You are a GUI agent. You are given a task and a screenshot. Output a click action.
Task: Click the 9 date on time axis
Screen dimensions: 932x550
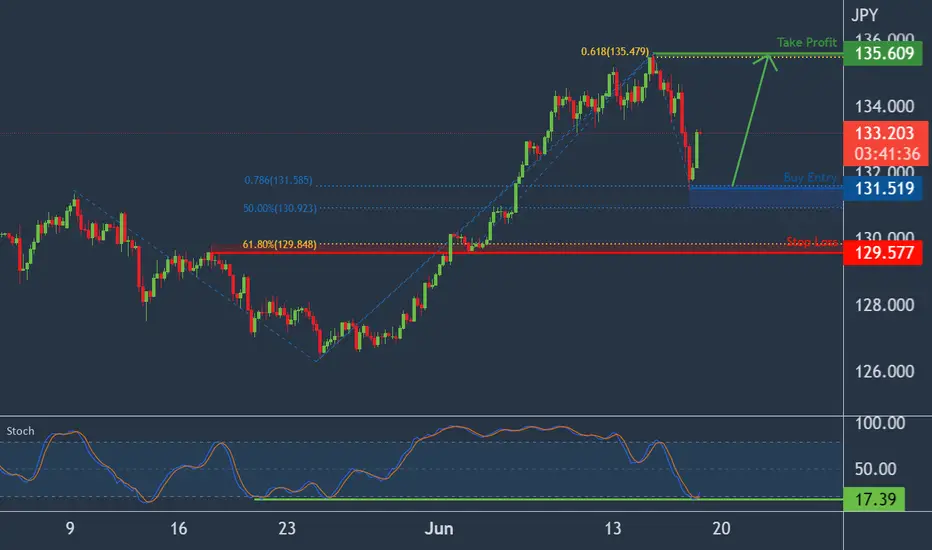tap(70, 529)
